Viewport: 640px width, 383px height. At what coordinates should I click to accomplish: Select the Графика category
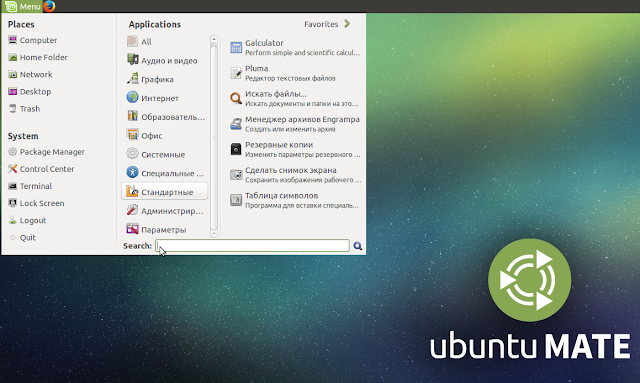click(x=164, y=79)
